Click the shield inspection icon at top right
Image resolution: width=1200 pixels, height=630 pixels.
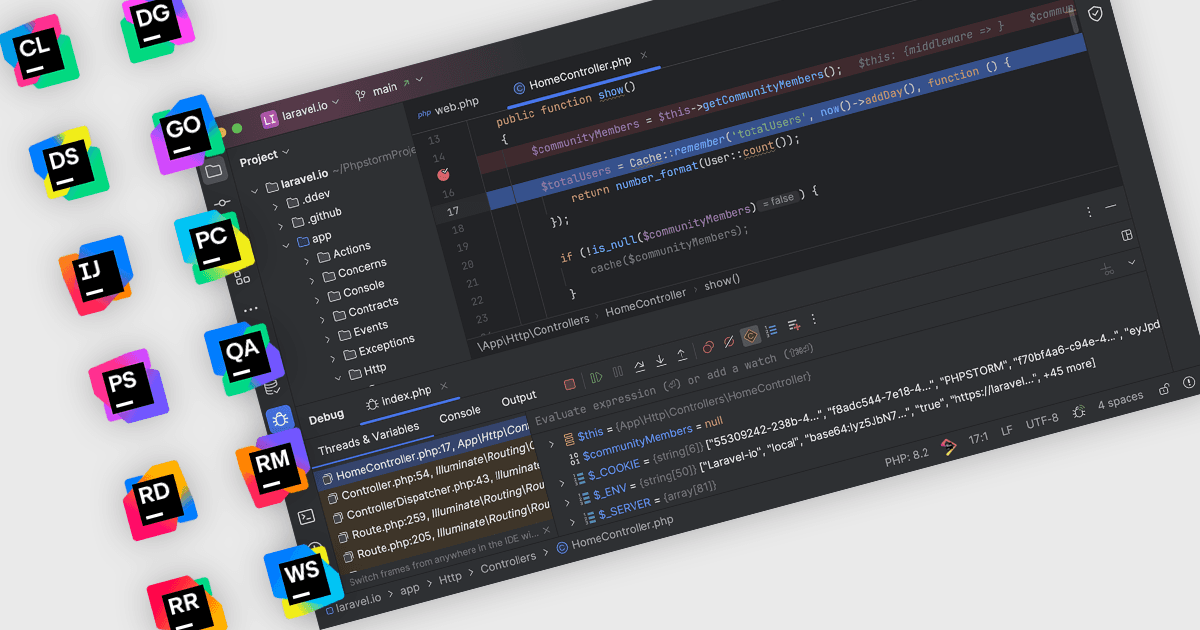coord(1095,14)
